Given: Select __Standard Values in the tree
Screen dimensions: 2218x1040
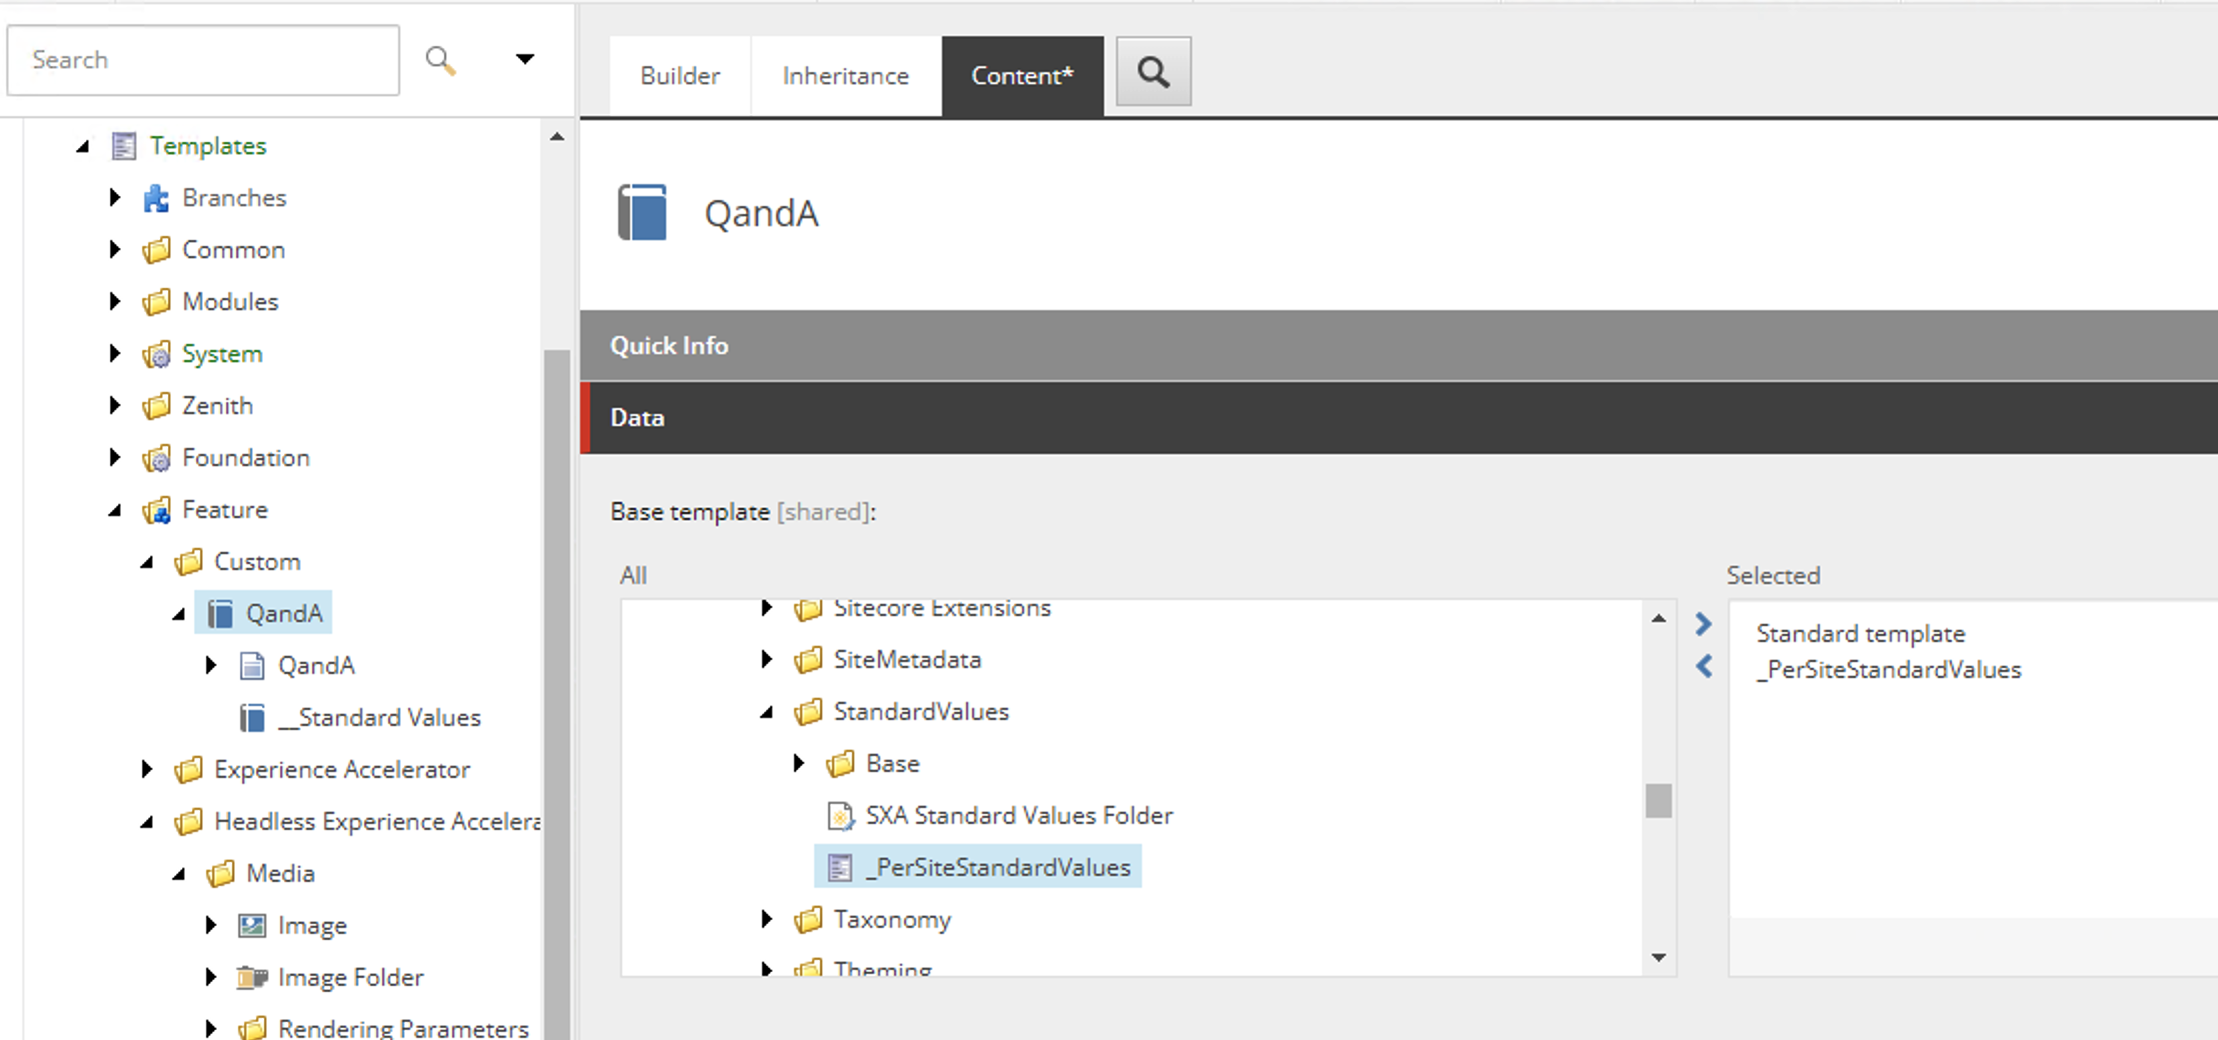Looking at the screenshot, I should 380,718.
